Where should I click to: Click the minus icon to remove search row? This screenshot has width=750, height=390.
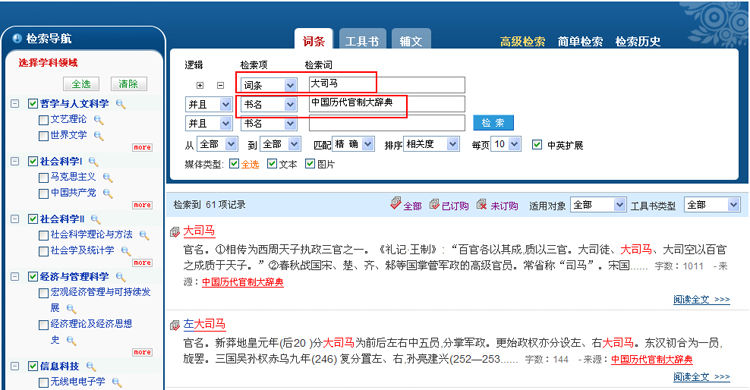tap(220, 85)
